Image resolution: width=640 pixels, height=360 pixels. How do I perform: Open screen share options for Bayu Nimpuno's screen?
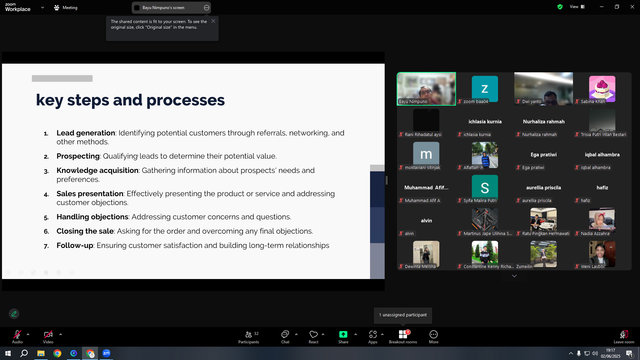pos(207,7)
